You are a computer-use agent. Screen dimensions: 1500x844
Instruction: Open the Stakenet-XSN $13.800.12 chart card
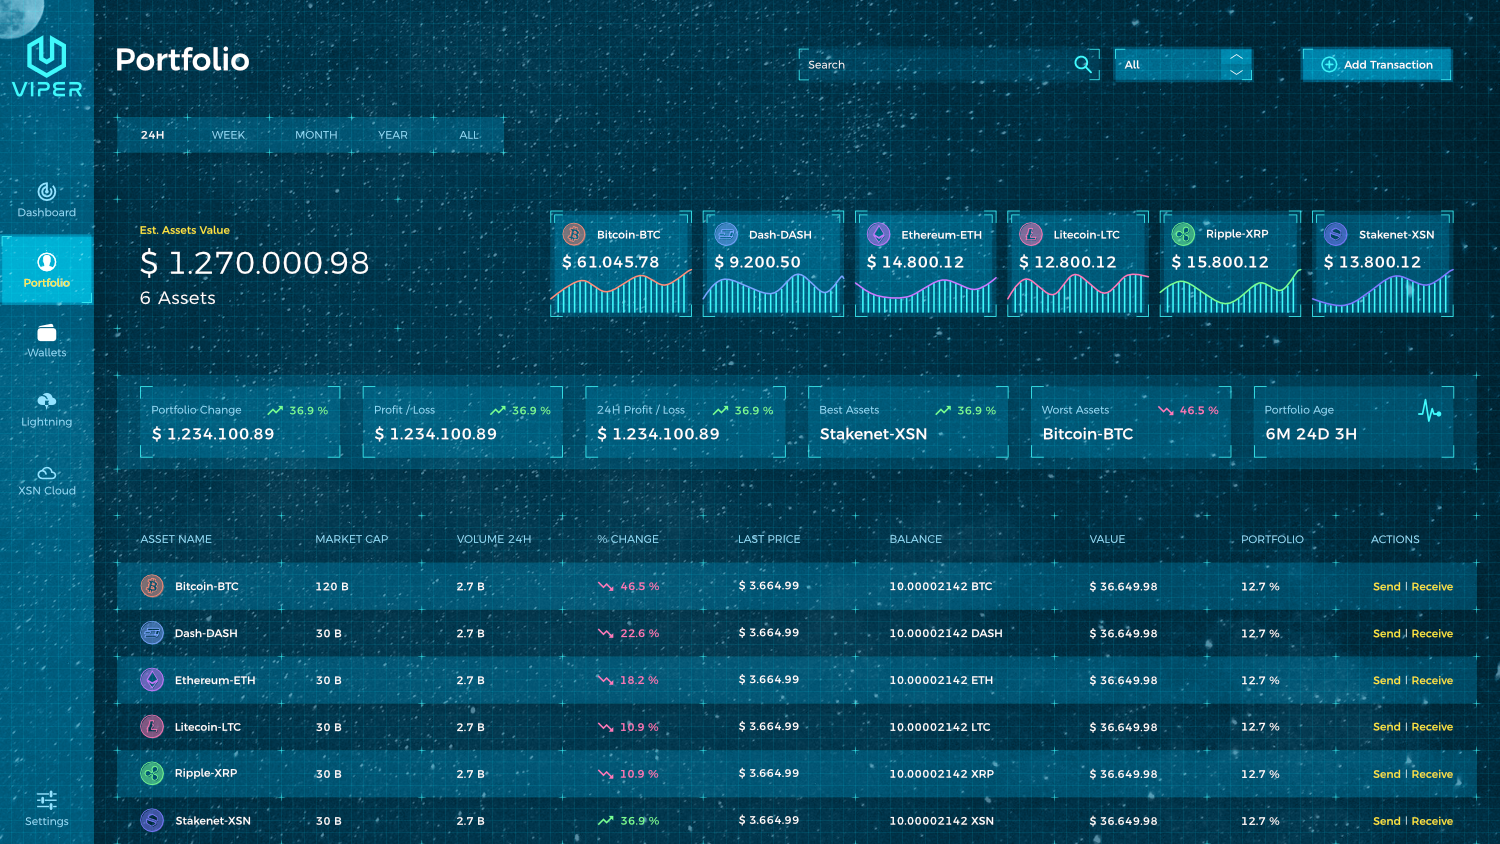[1383, 264]
